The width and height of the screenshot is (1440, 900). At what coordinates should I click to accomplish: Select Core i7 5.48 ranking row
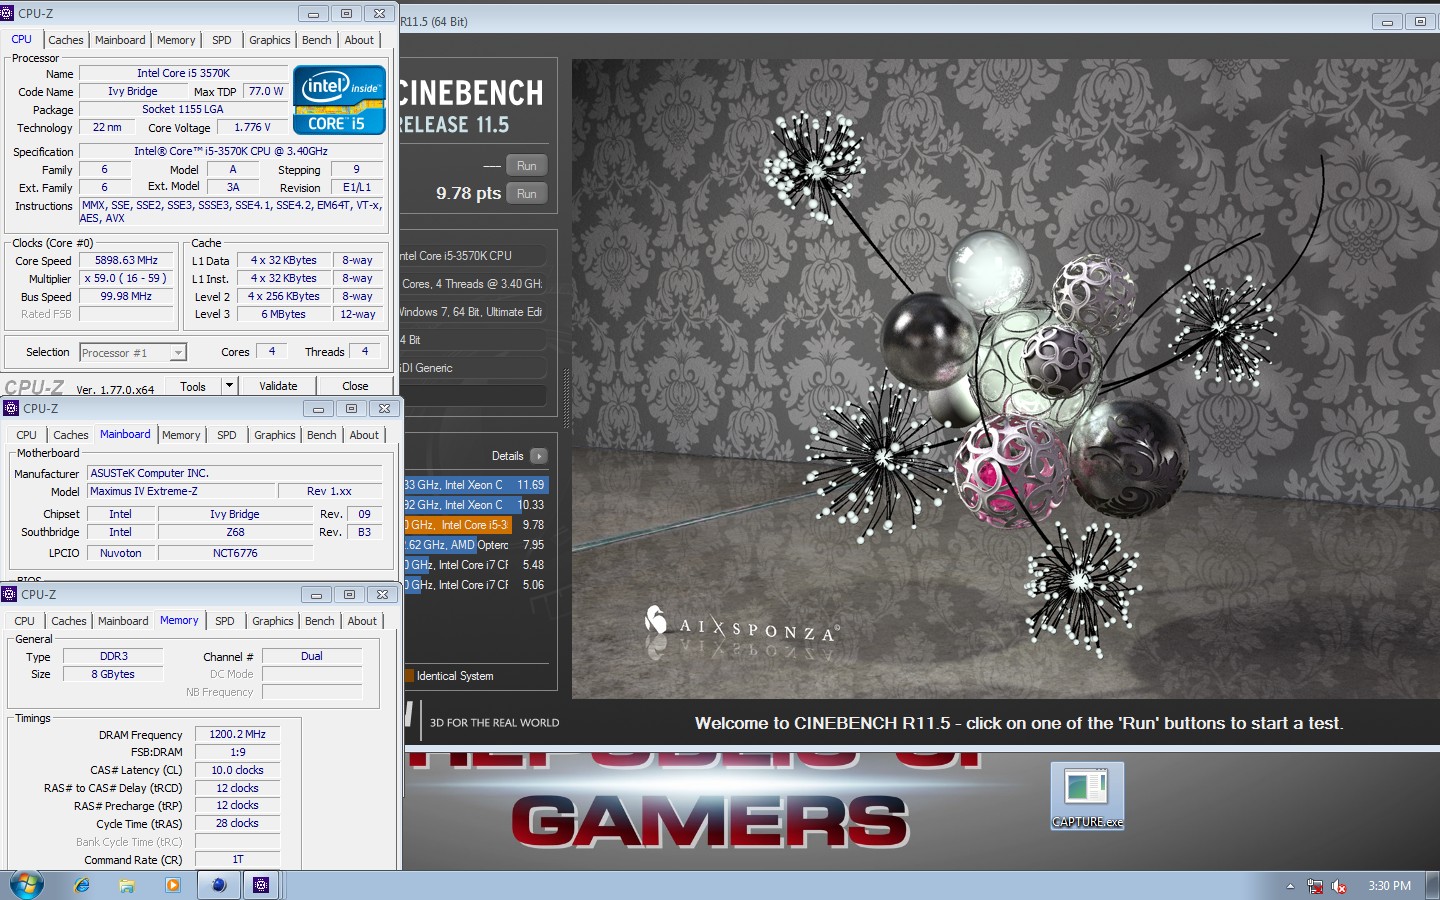(x=476, y=565)
